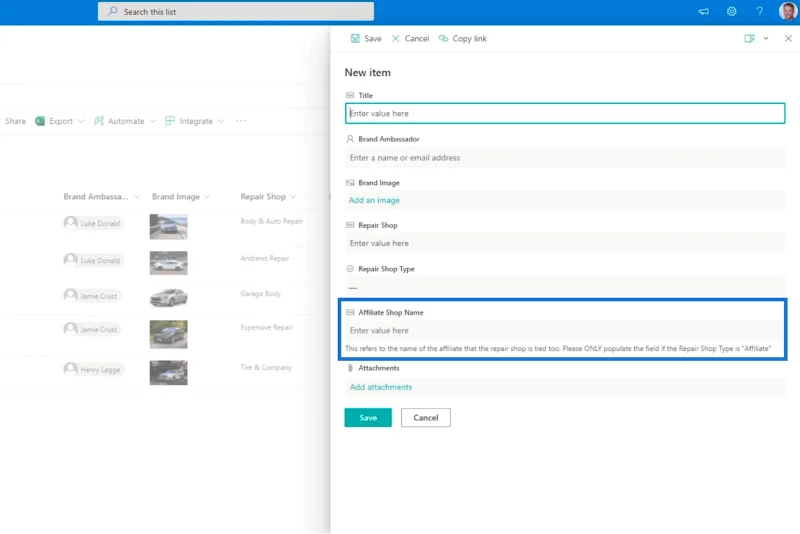
Task: Click the teal Save button at form bottom
Action: [368, 418]
